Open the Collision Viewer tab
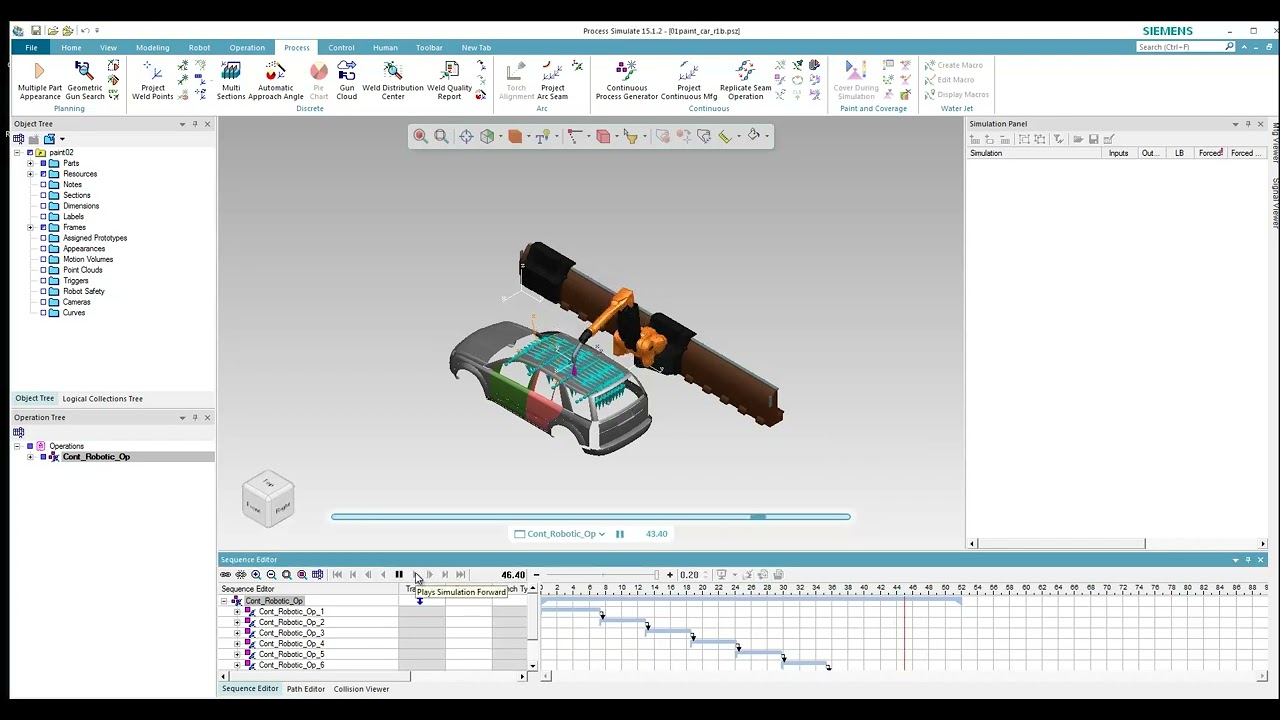 point(361,689)
